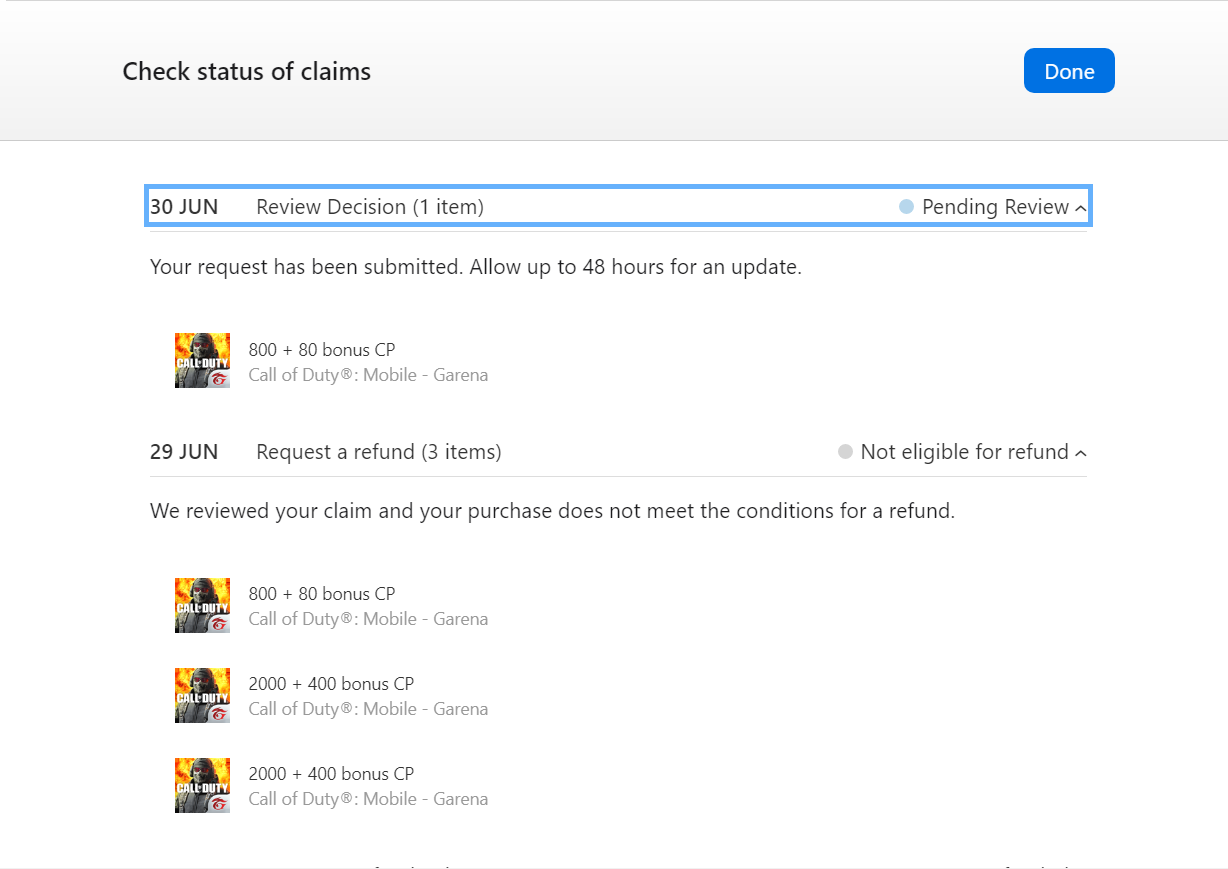Click the Done button
Screen dimensions: 1228x869
1069,71
